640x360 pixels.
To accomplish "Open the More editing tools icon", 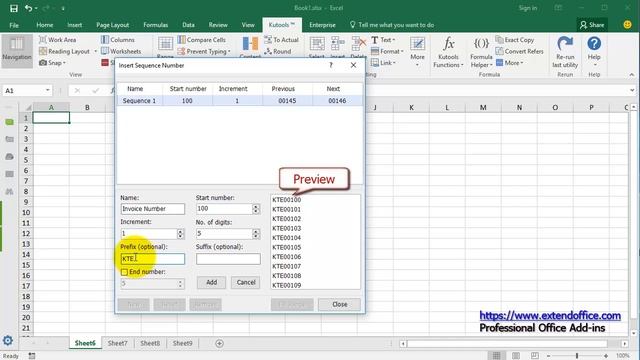I will pyautogui.click(x=417, y=44).
